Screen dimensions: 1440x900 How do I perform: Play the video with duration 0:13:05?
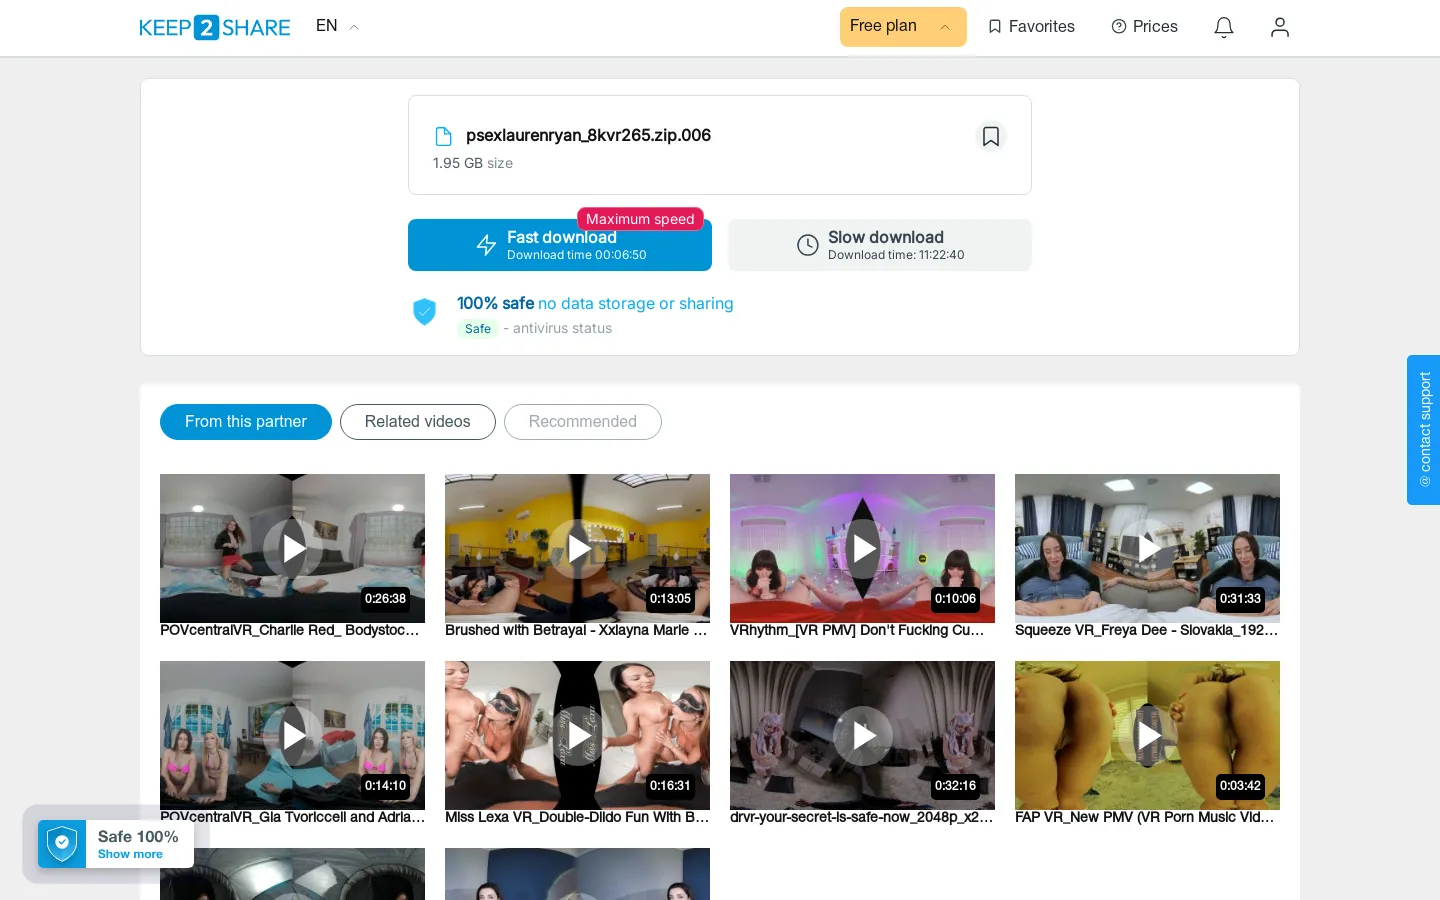point(578,548)
